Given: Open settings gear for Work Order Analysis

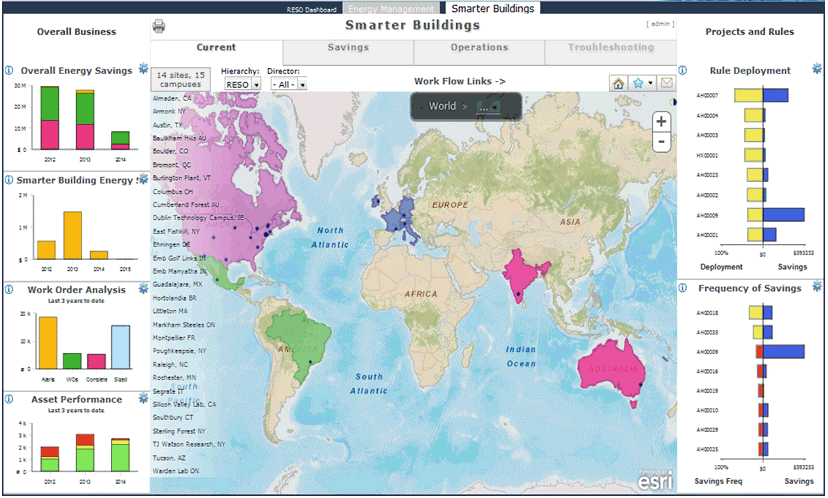Looking at the screenshot, I should tap(143, 288).
